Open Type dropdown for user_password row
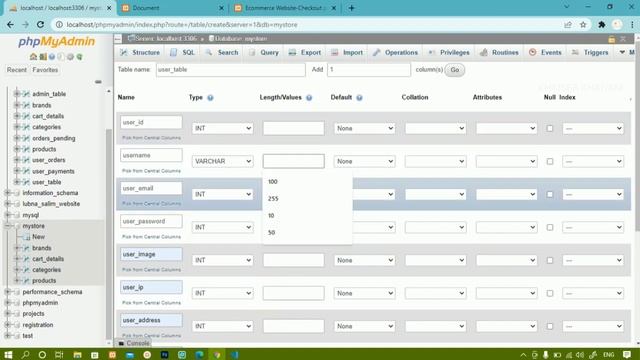The height and width of the screenshot is (360, 640). [x=222, y=227]
